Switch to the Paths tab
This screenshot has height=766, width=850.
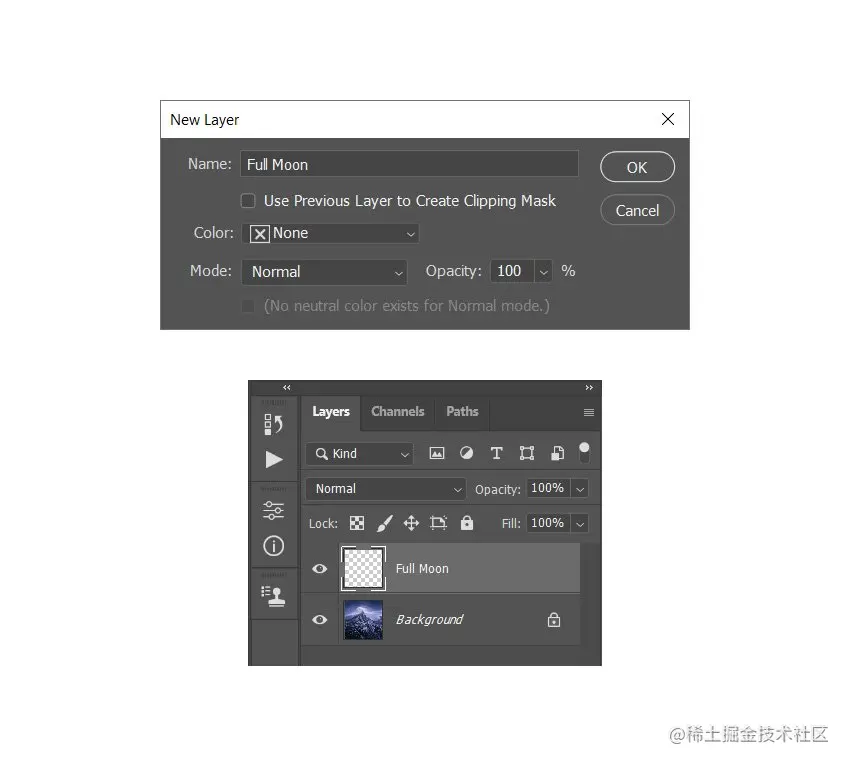click(x=462, y=411)
